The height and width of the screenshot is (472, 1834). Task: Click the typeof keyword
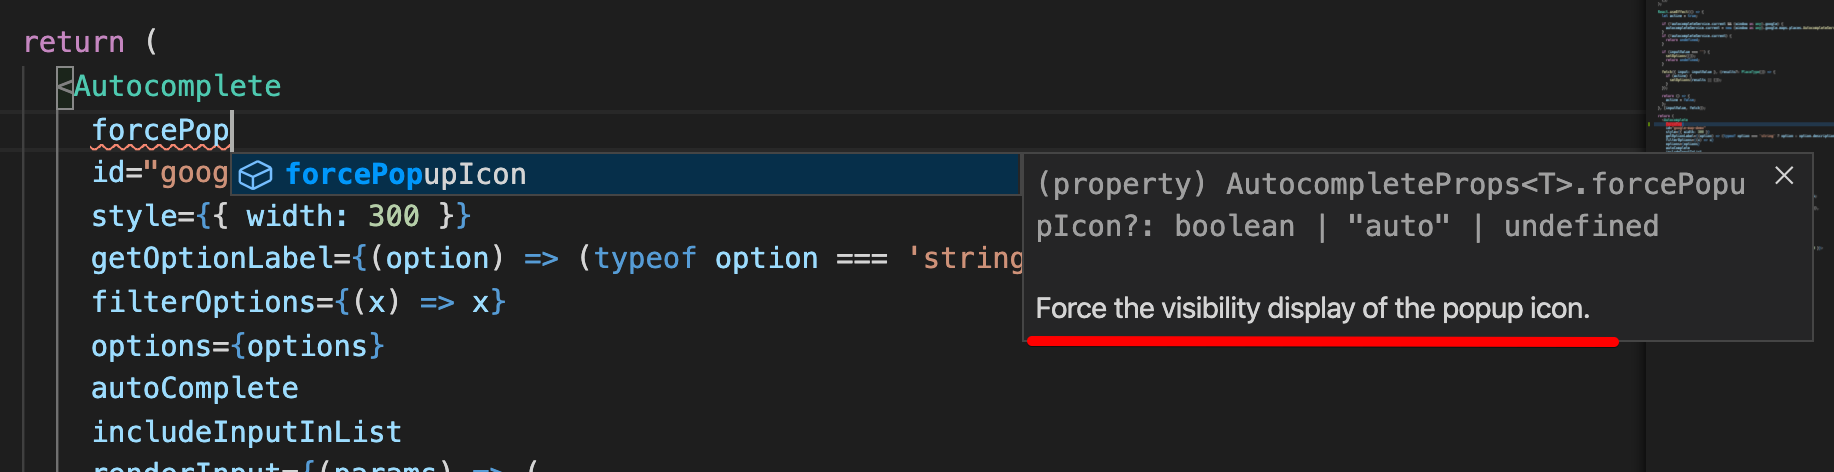point(645,259)
